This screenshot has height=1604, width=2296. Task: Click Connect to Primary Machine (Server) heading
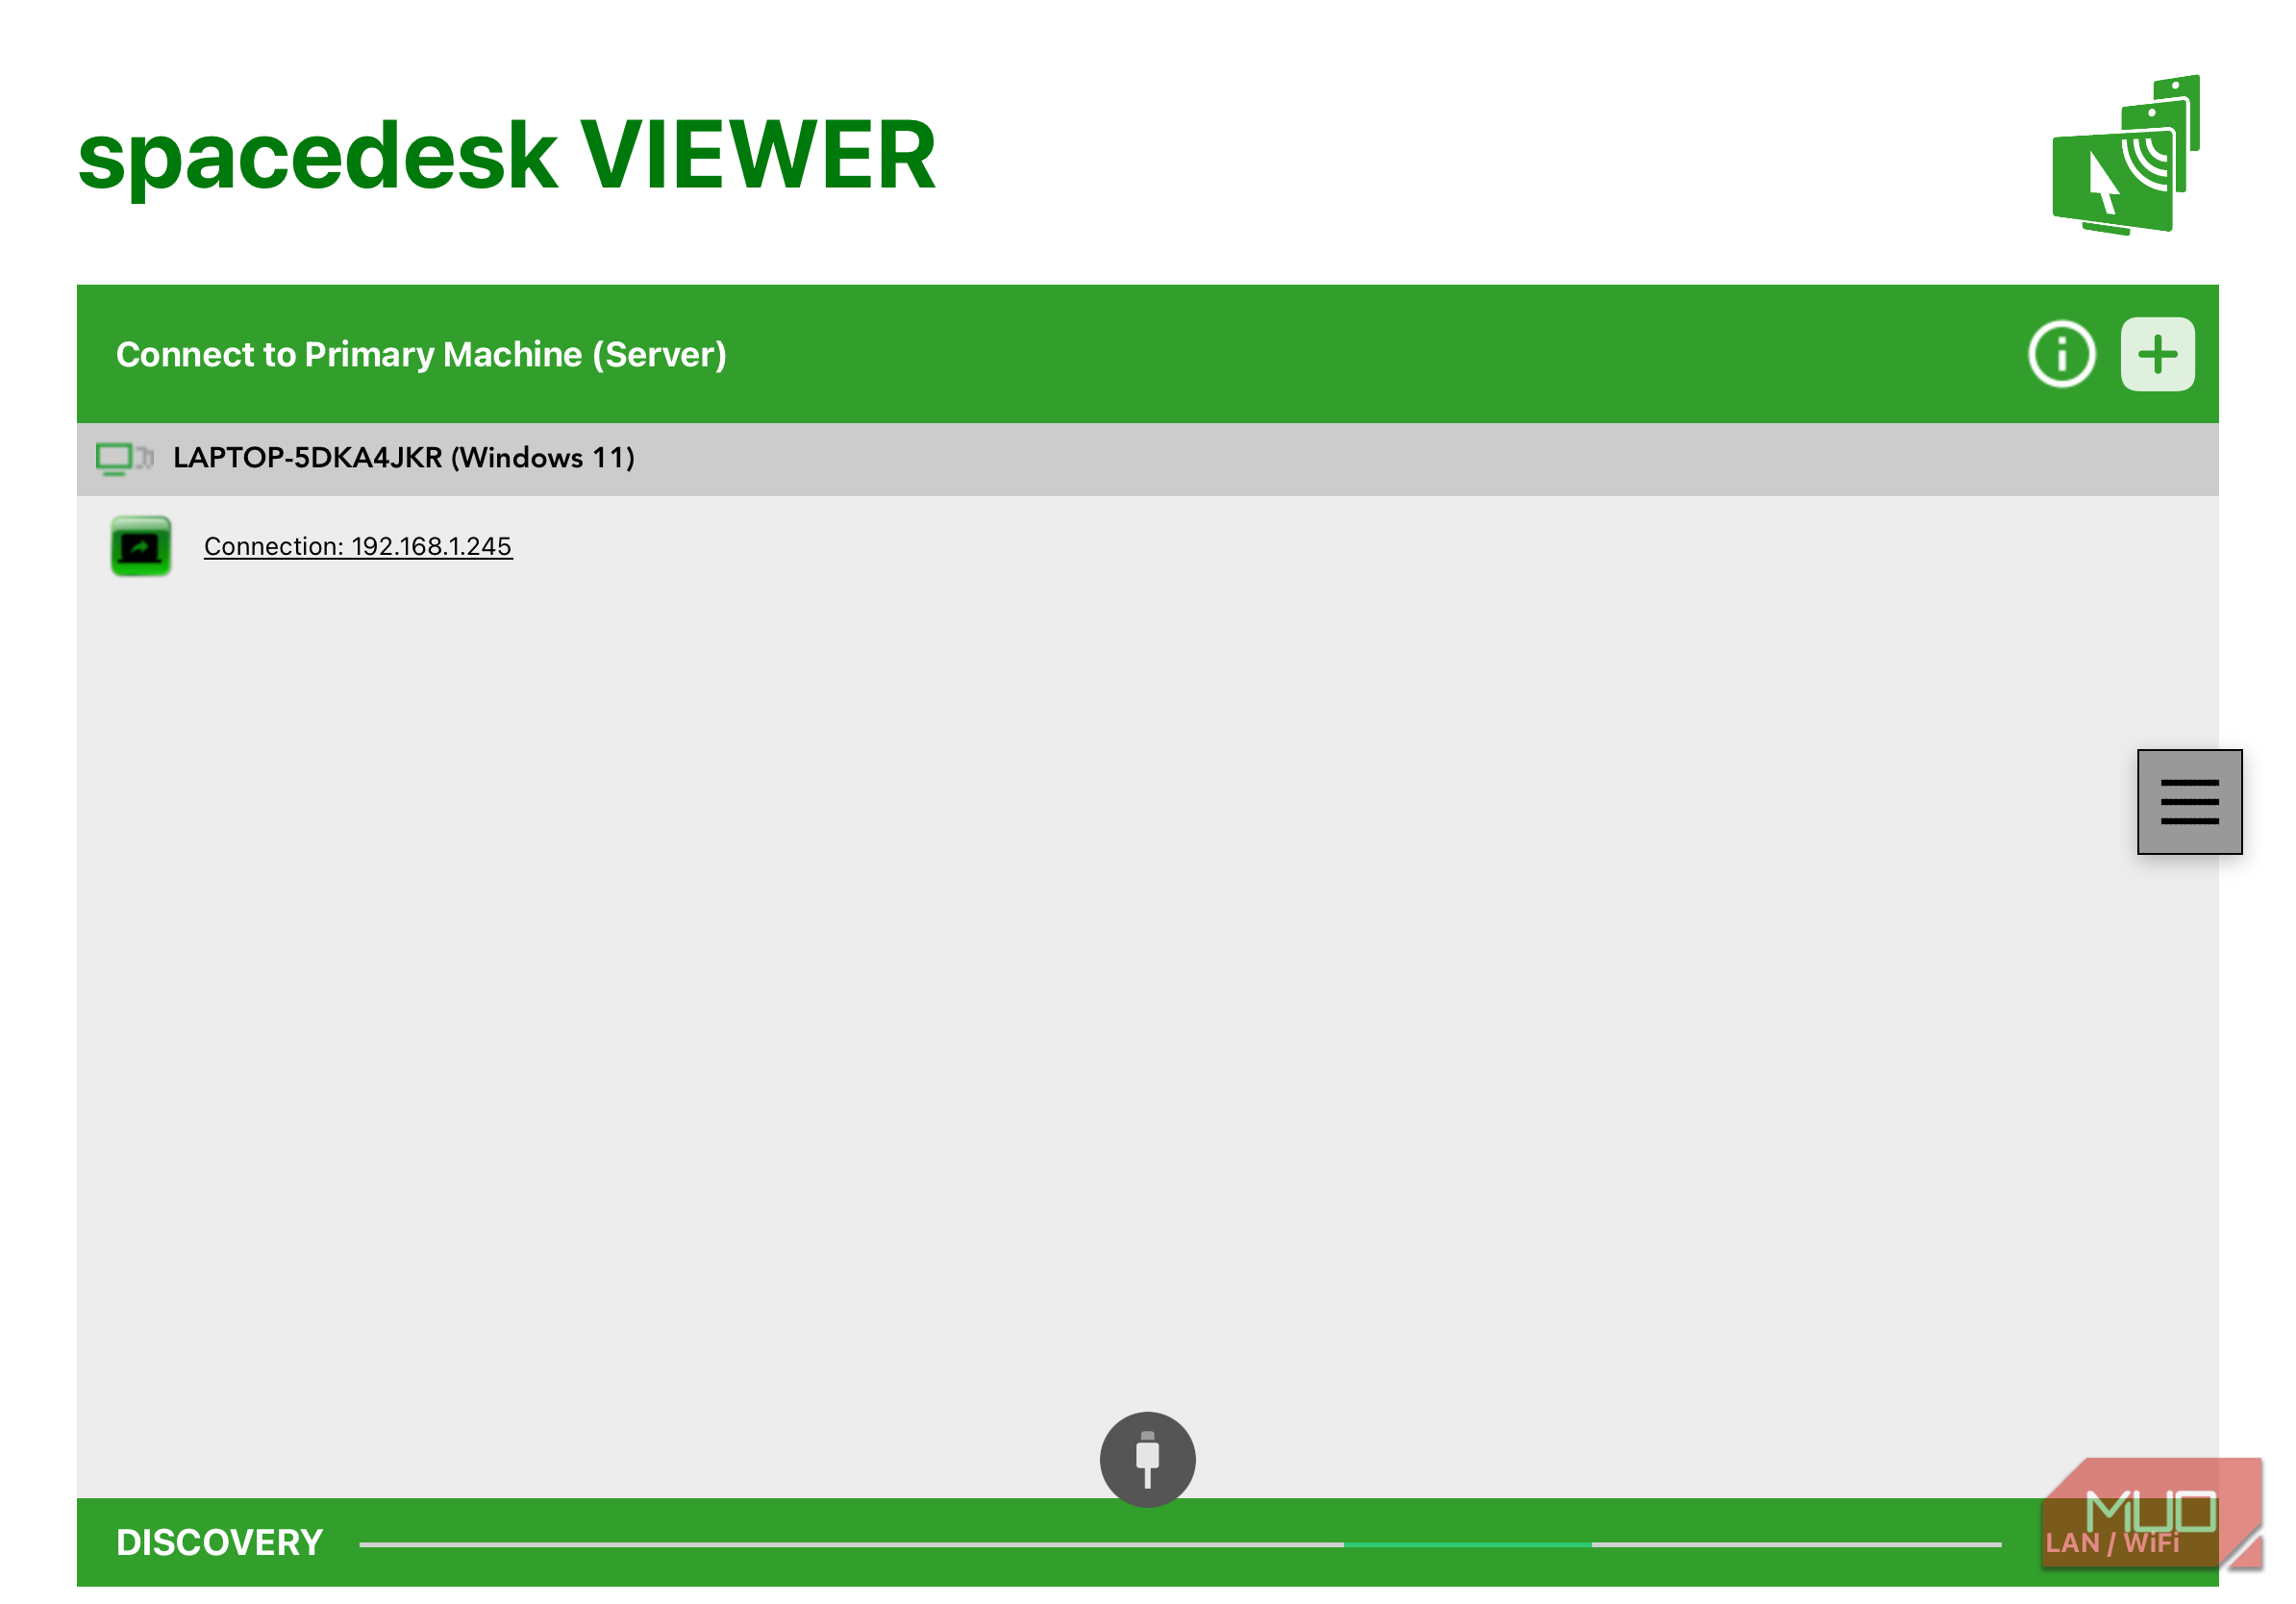(x=421, y=355)
